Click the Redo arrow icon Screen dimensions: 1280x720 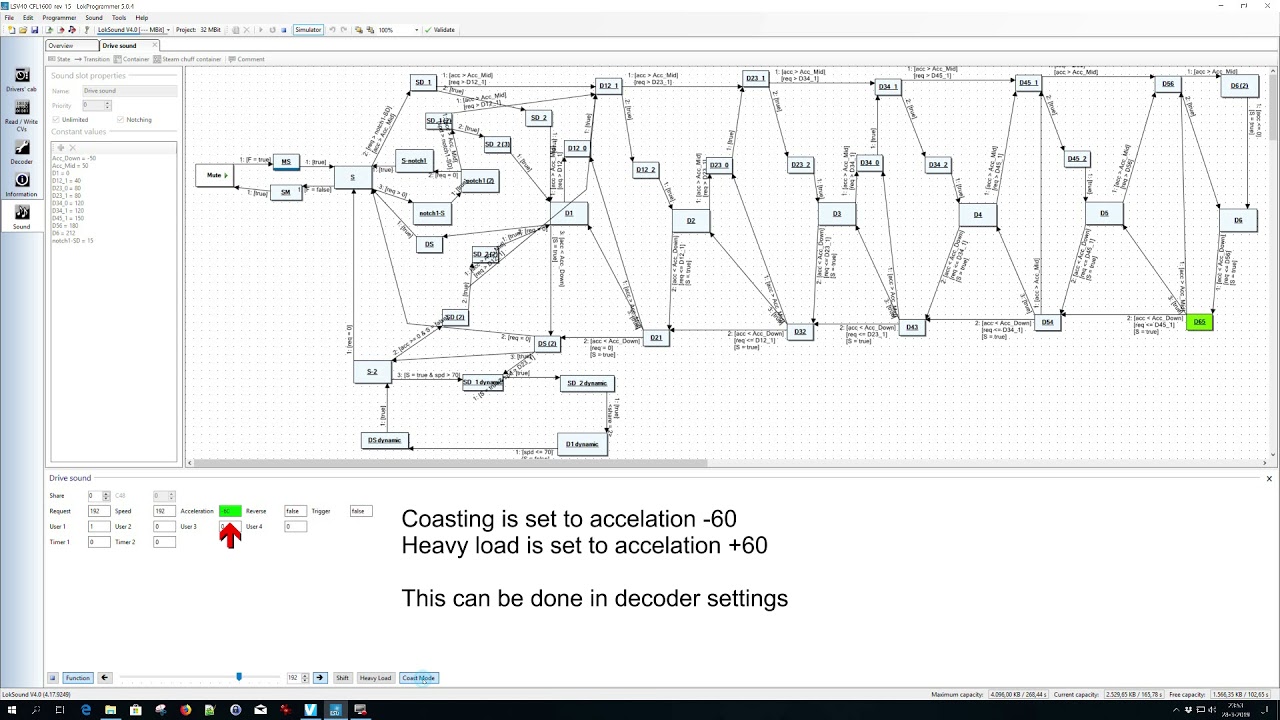coord(343,30)
